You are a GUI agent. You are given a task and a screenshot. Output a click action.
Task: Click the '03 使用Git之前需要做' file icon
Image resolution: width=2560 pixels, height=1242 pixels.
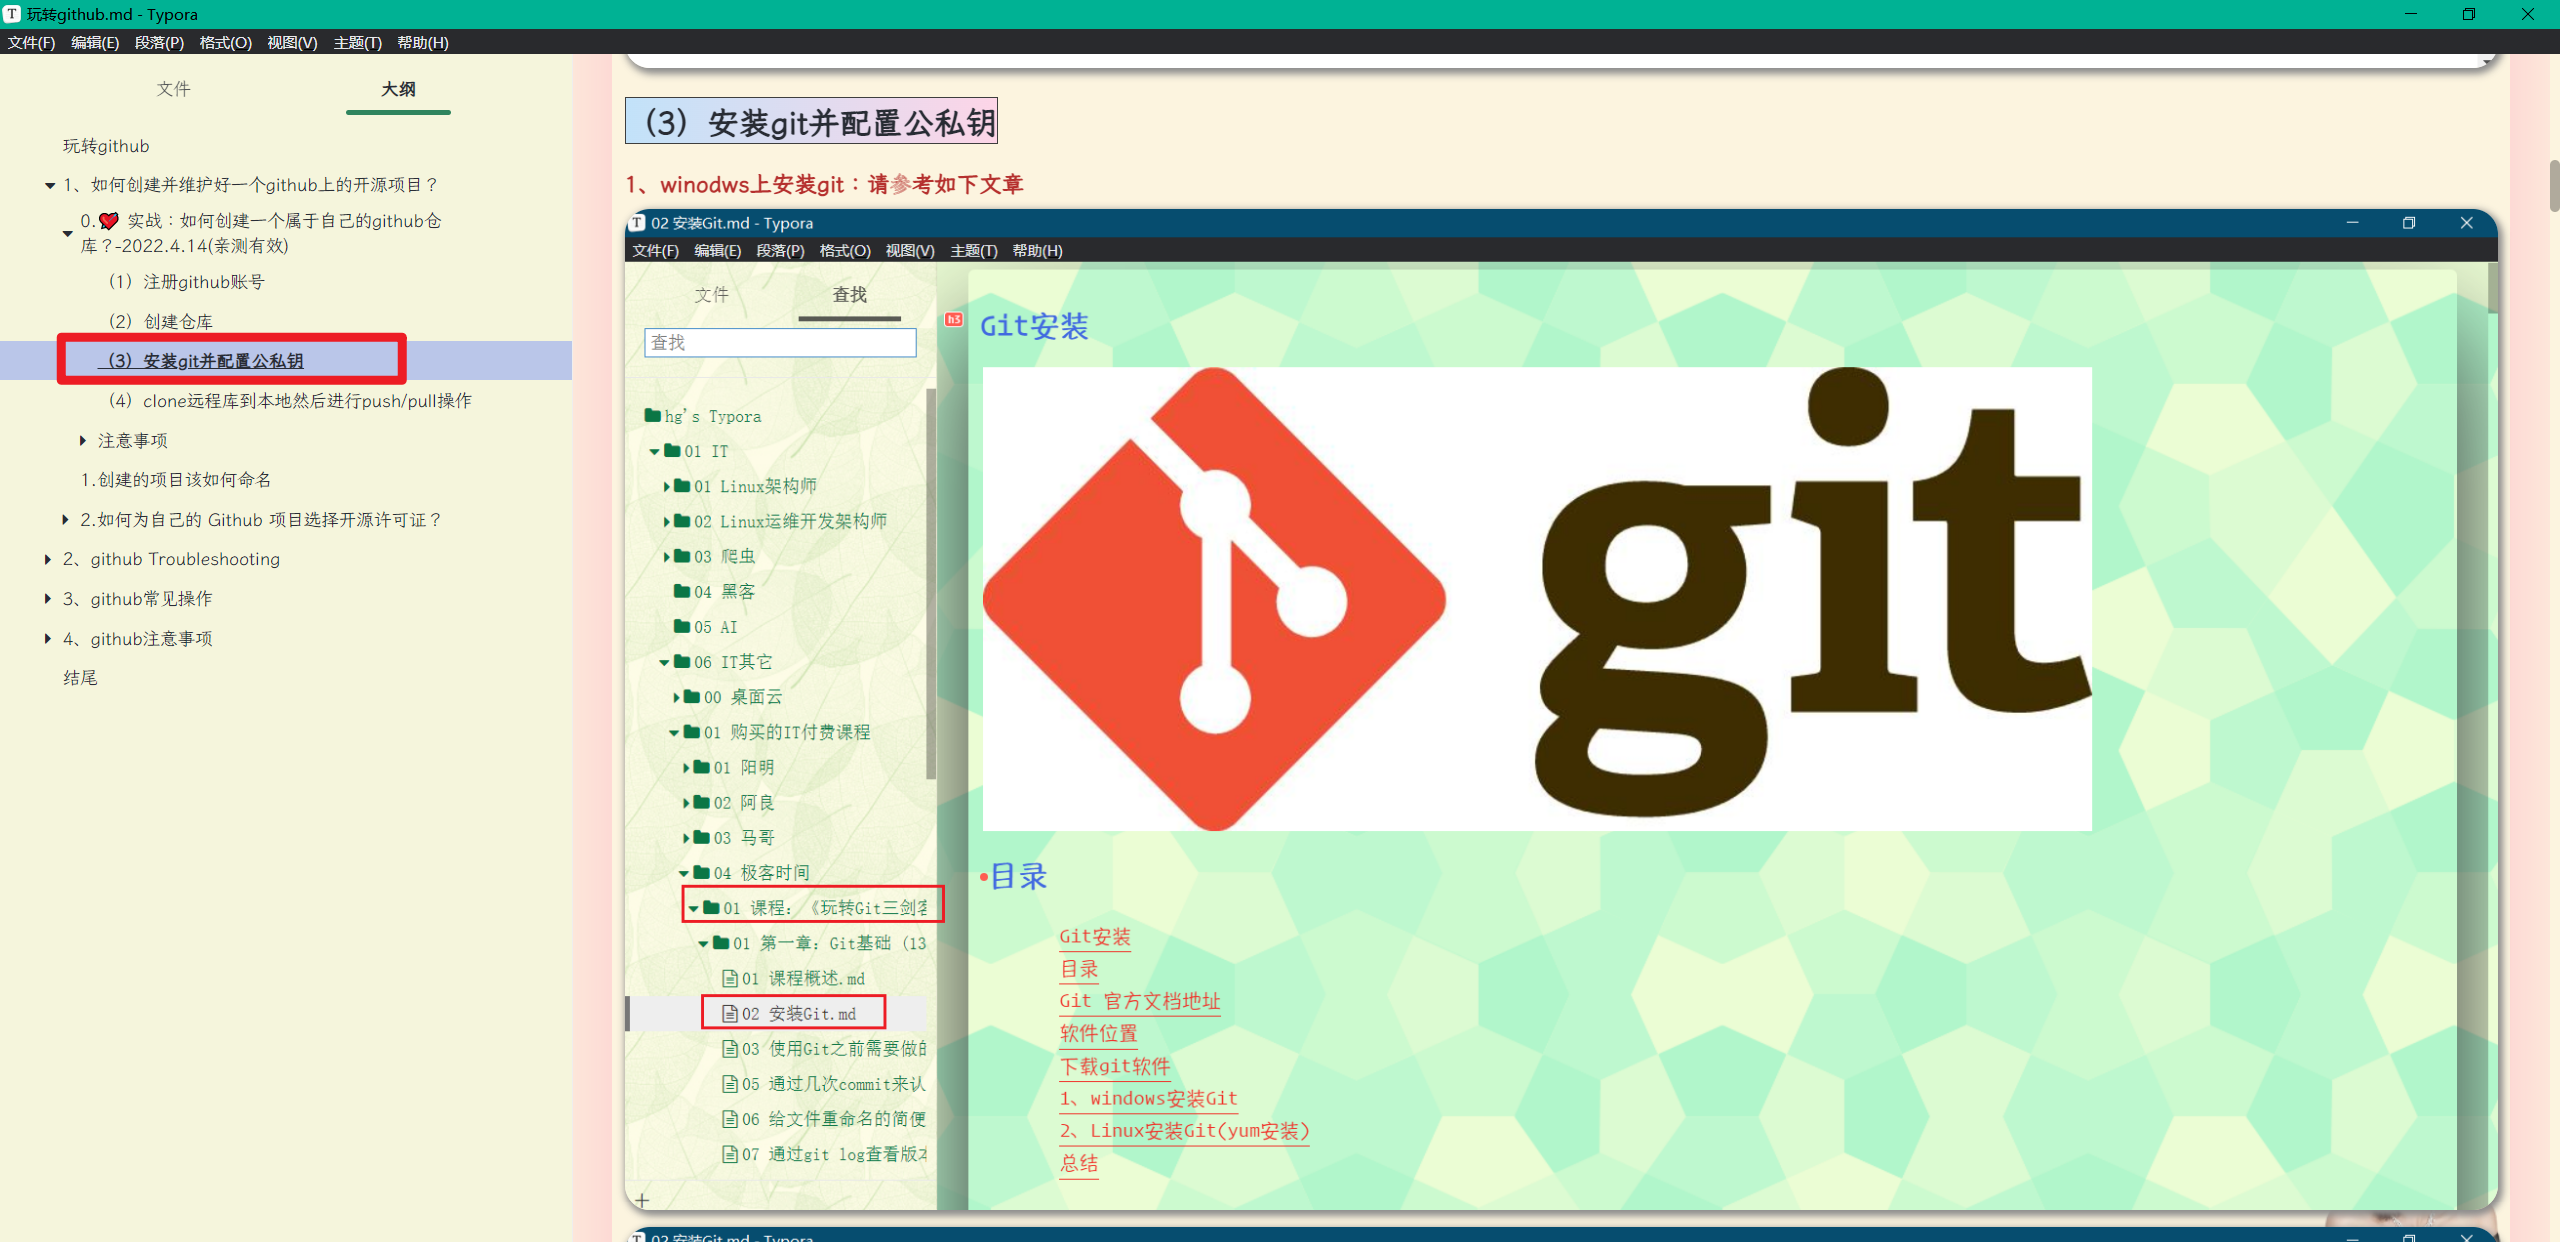pyautogui.click(x=730, y=1048)
